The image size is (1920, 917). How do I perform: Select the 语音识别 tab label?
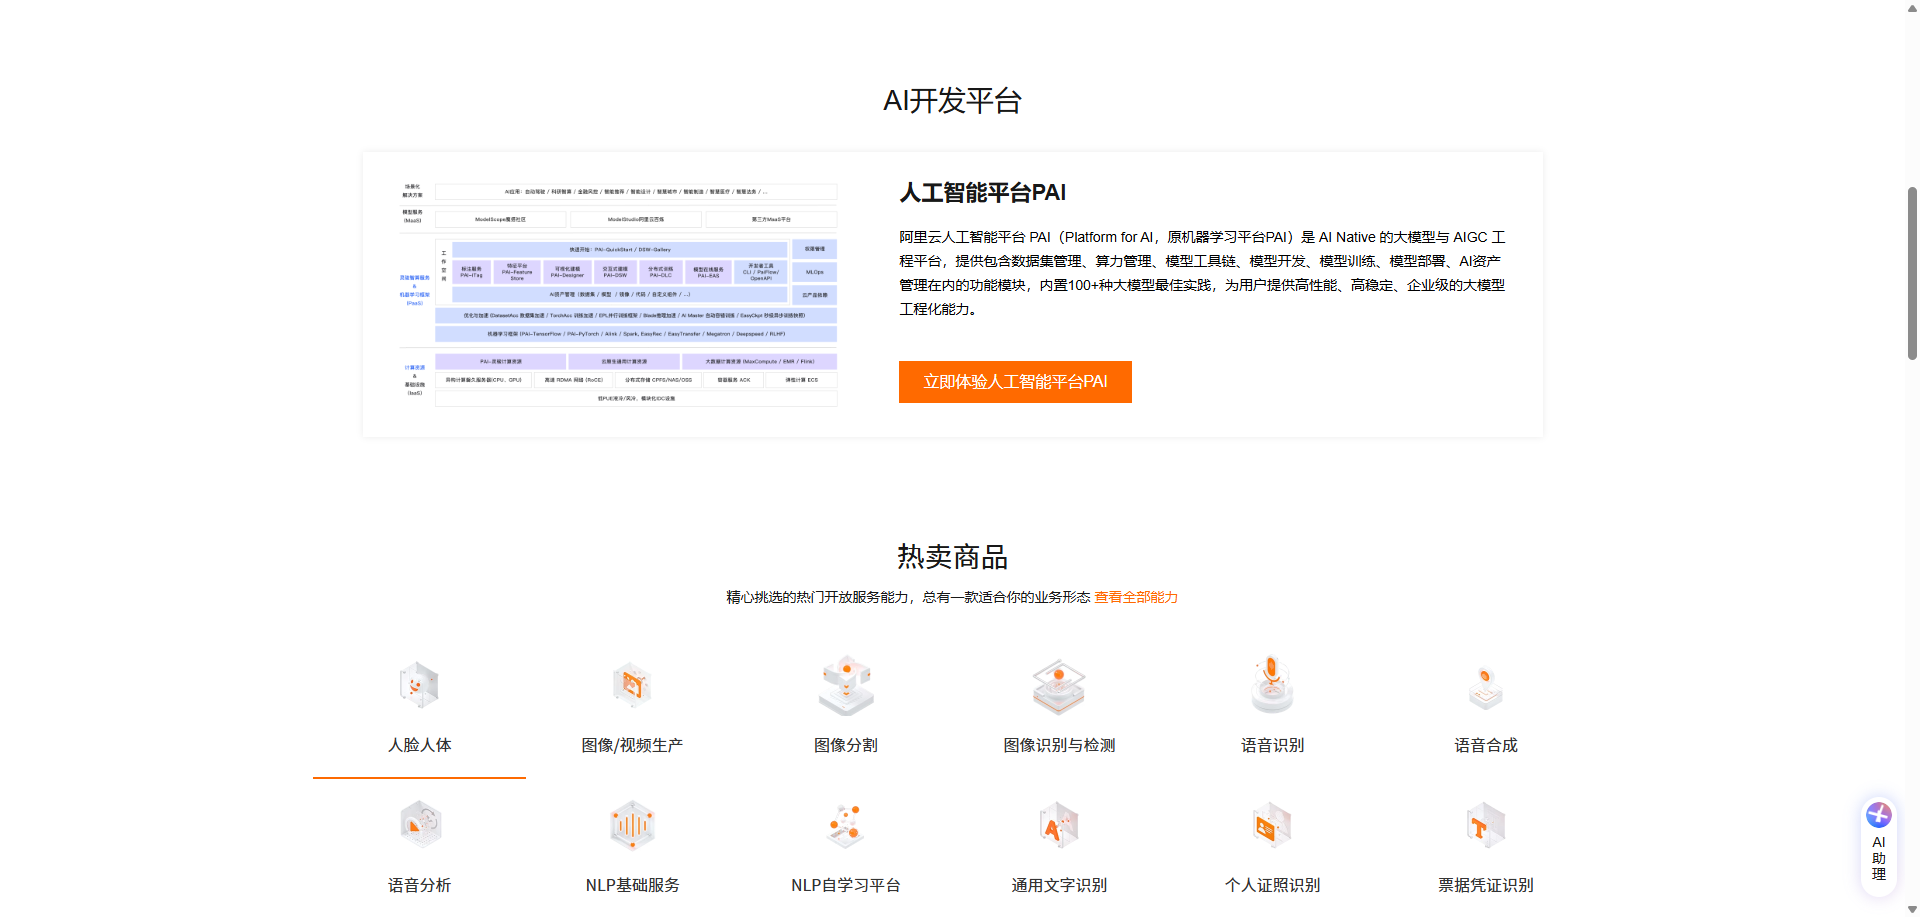coord(1272,745)
